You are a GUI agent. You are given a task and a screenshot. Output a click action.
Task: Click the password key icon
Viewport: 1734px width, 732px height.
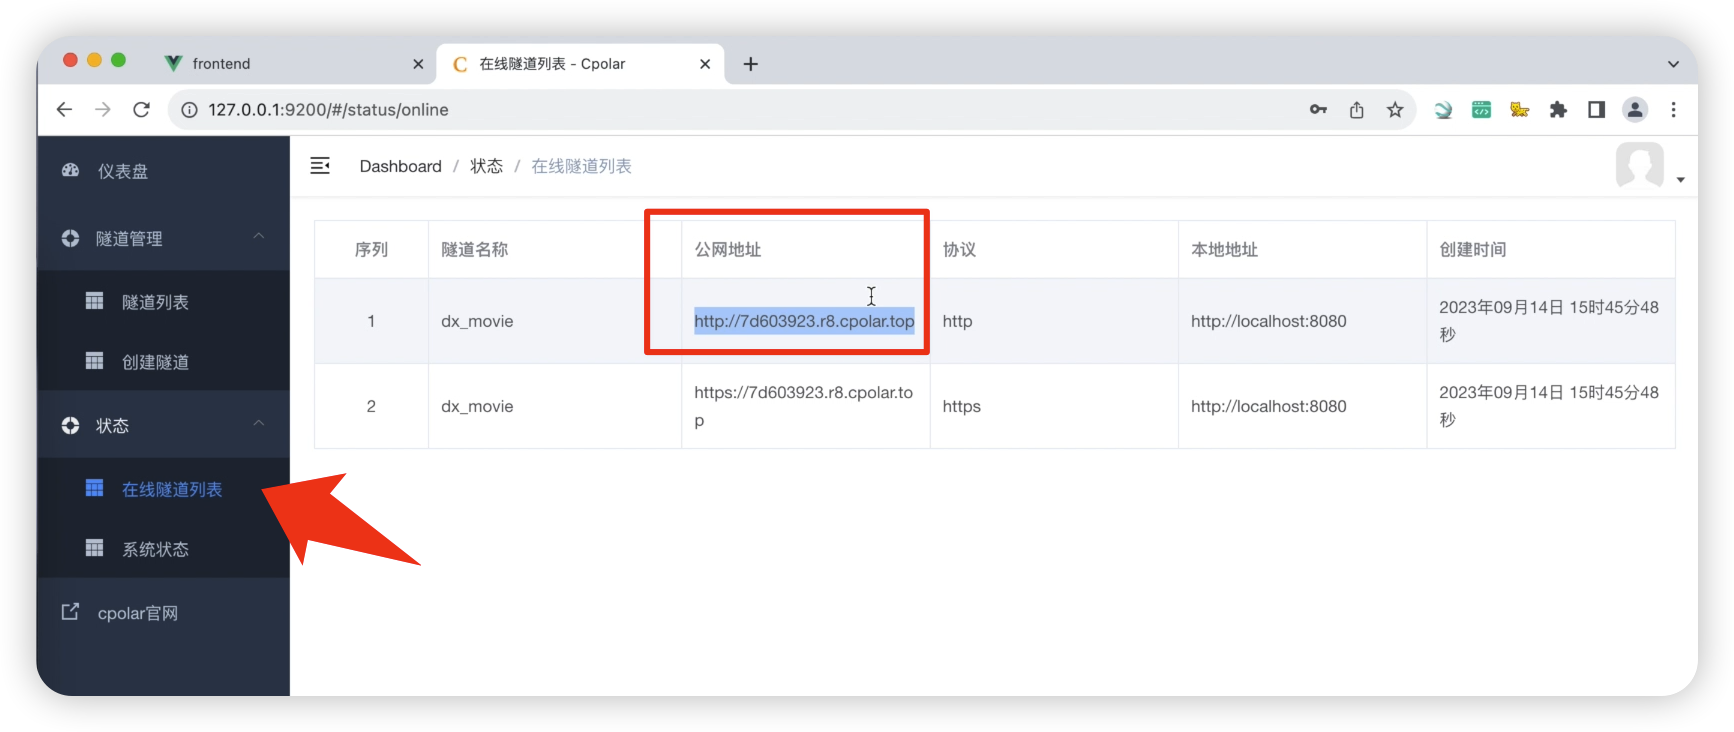pyautogui.click(x=1318, y=110)
